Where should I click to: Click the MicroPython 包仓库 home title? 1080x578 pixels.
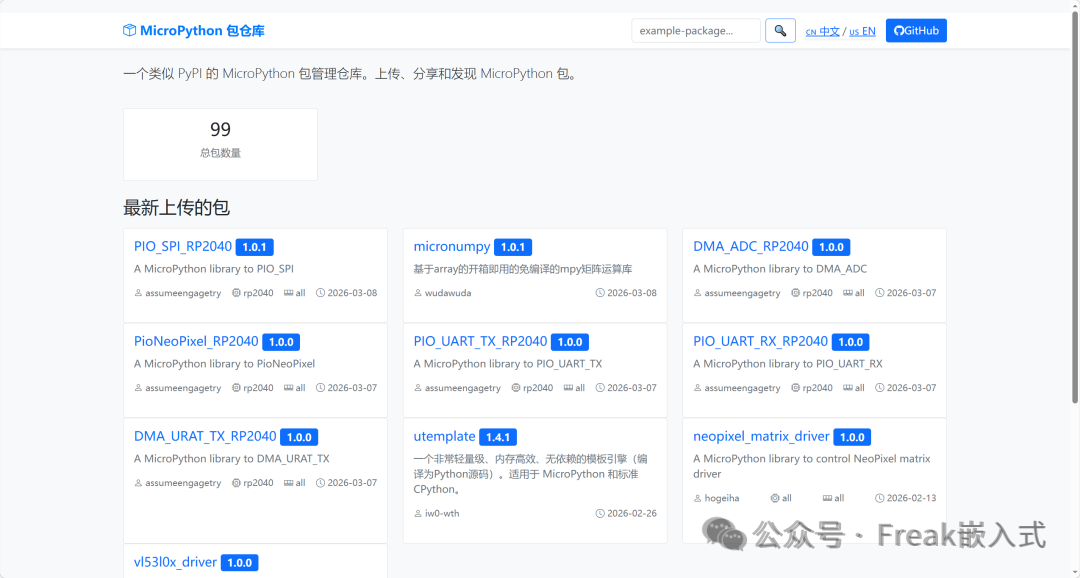[x=202, y=31]
